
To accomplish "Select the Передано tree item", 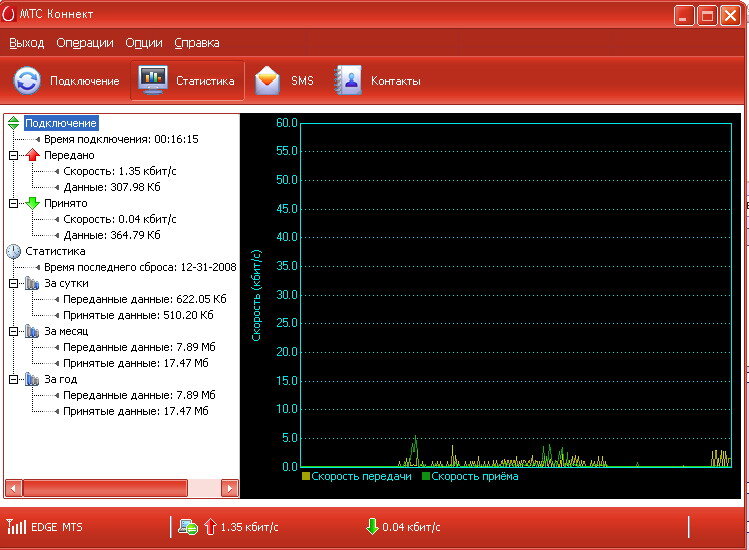I will [69, 155].
